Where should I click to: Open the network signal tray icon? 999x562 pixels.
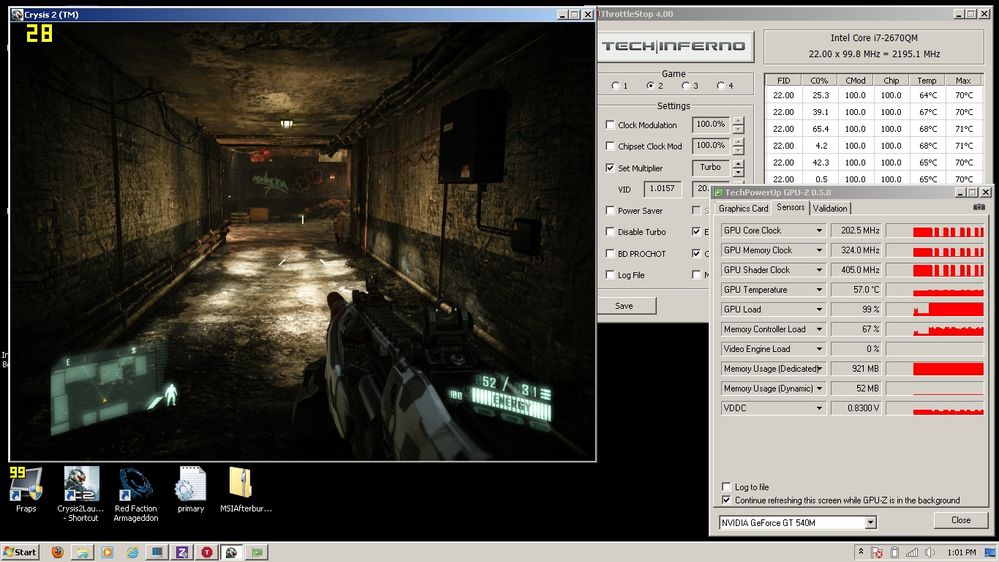point(912,552)
